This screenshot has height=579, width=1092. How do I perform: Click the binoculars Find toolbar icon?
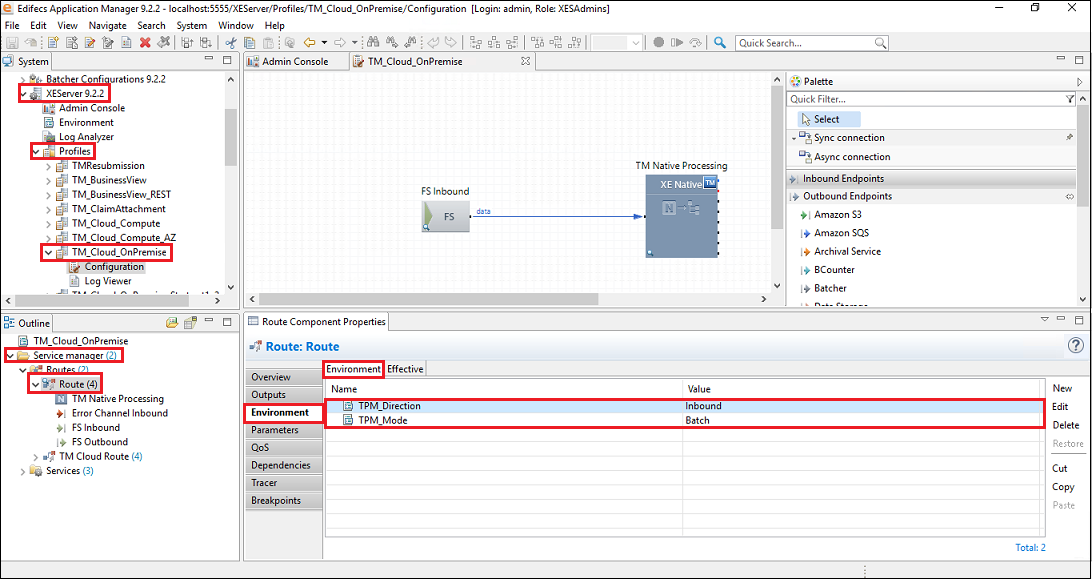[373, 43]
